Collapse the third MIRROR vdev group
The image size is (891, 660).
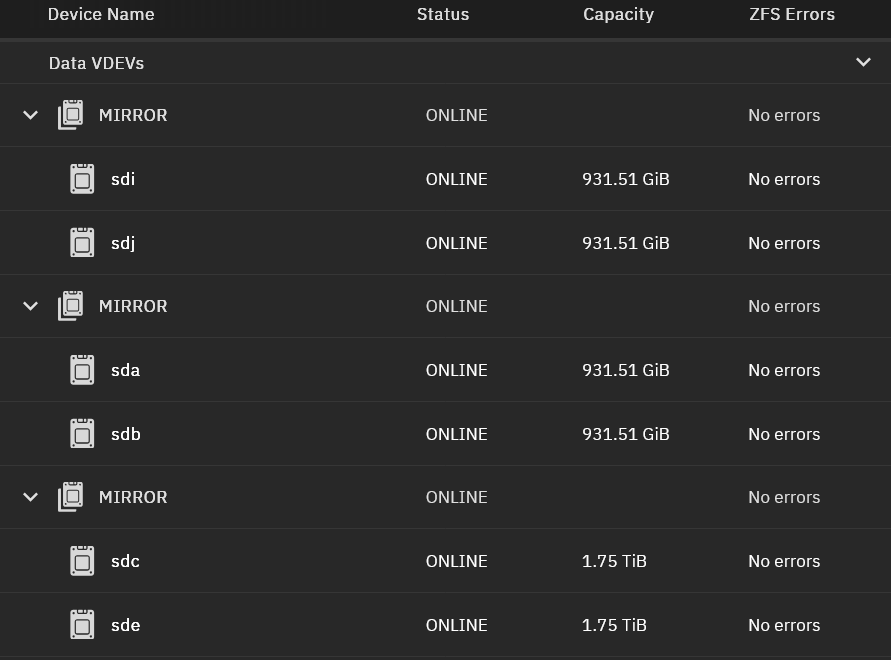click(x=30, y=497)
